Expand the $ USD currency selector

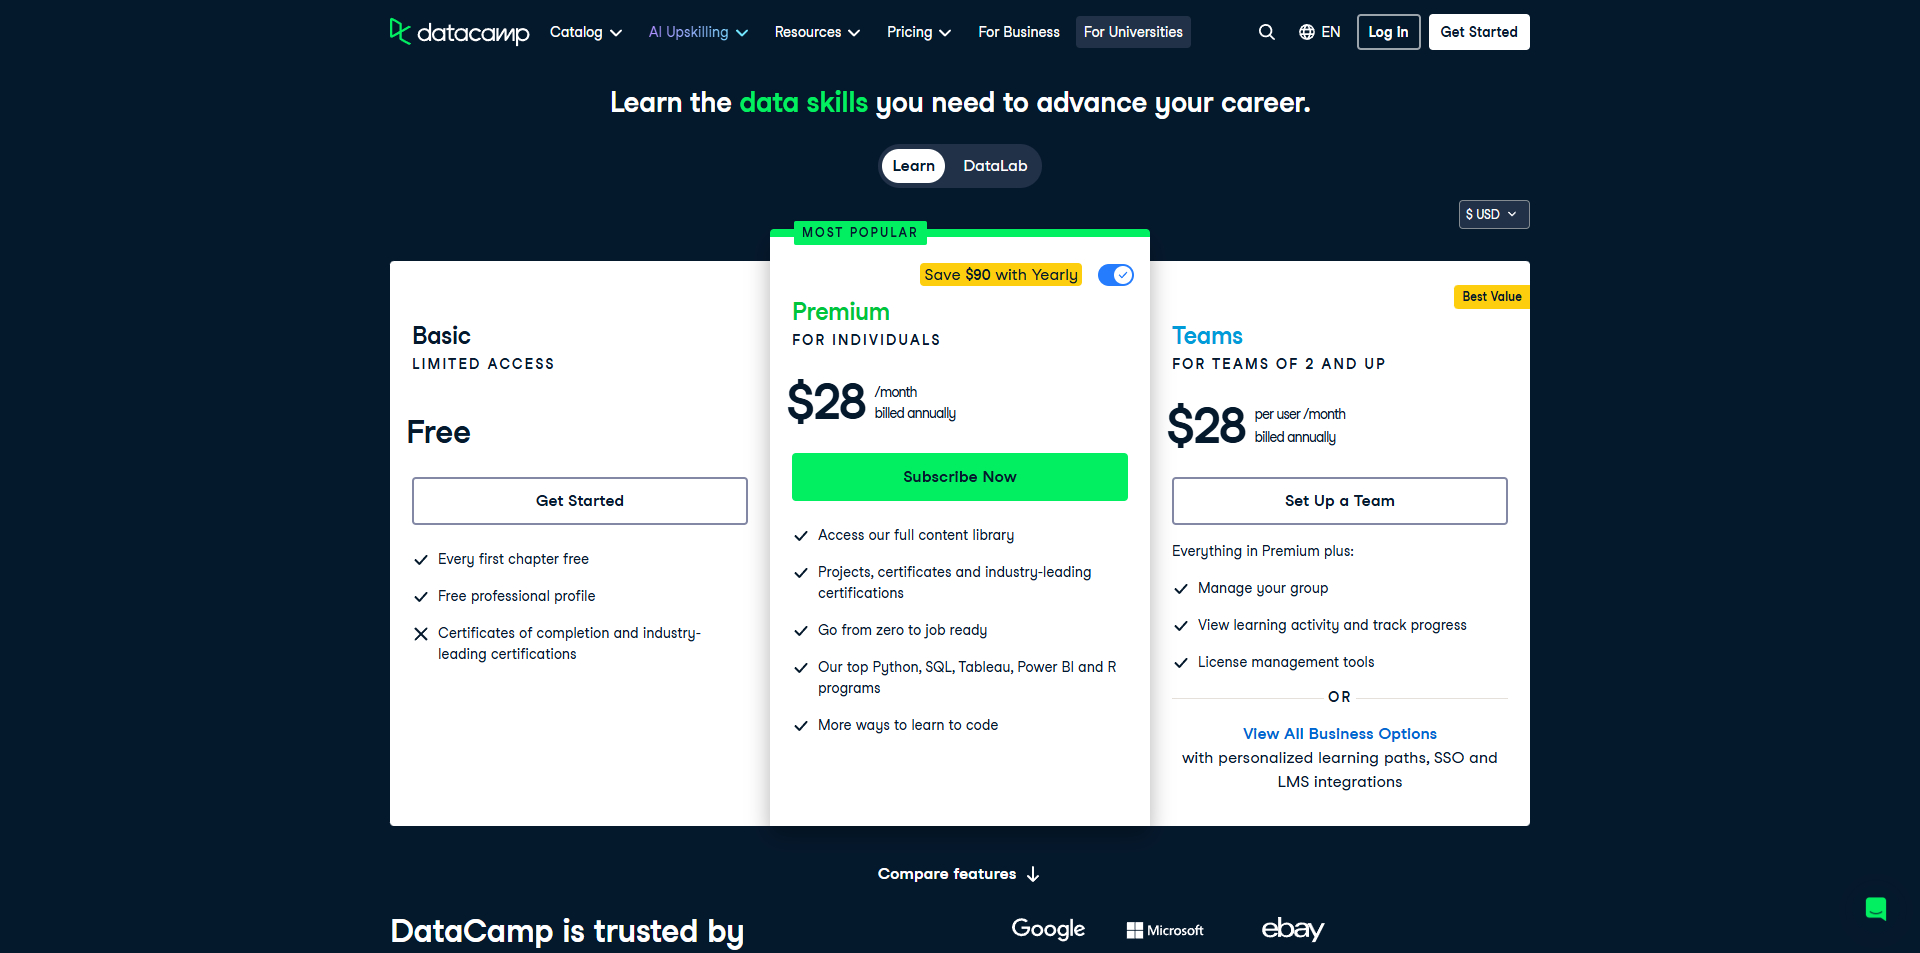click(x=1493, y=214)
